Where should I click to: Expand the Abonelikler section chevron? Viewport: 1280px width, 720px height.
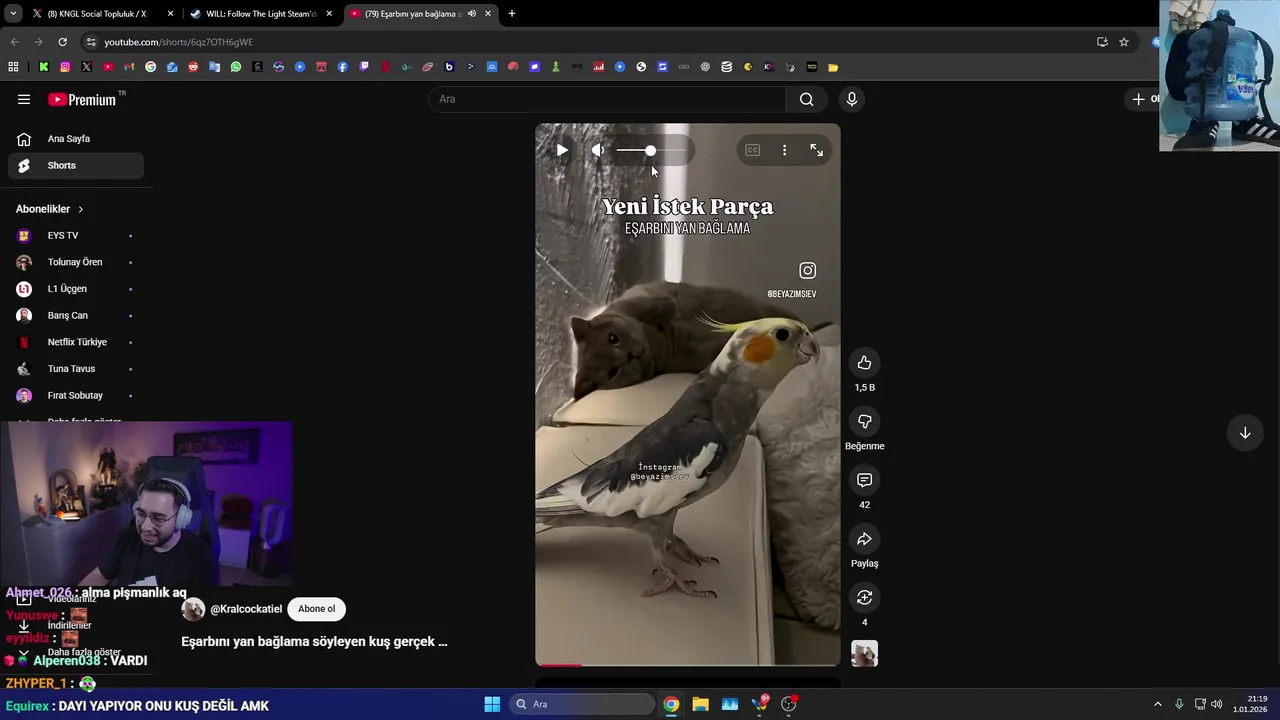click(80, 209)
